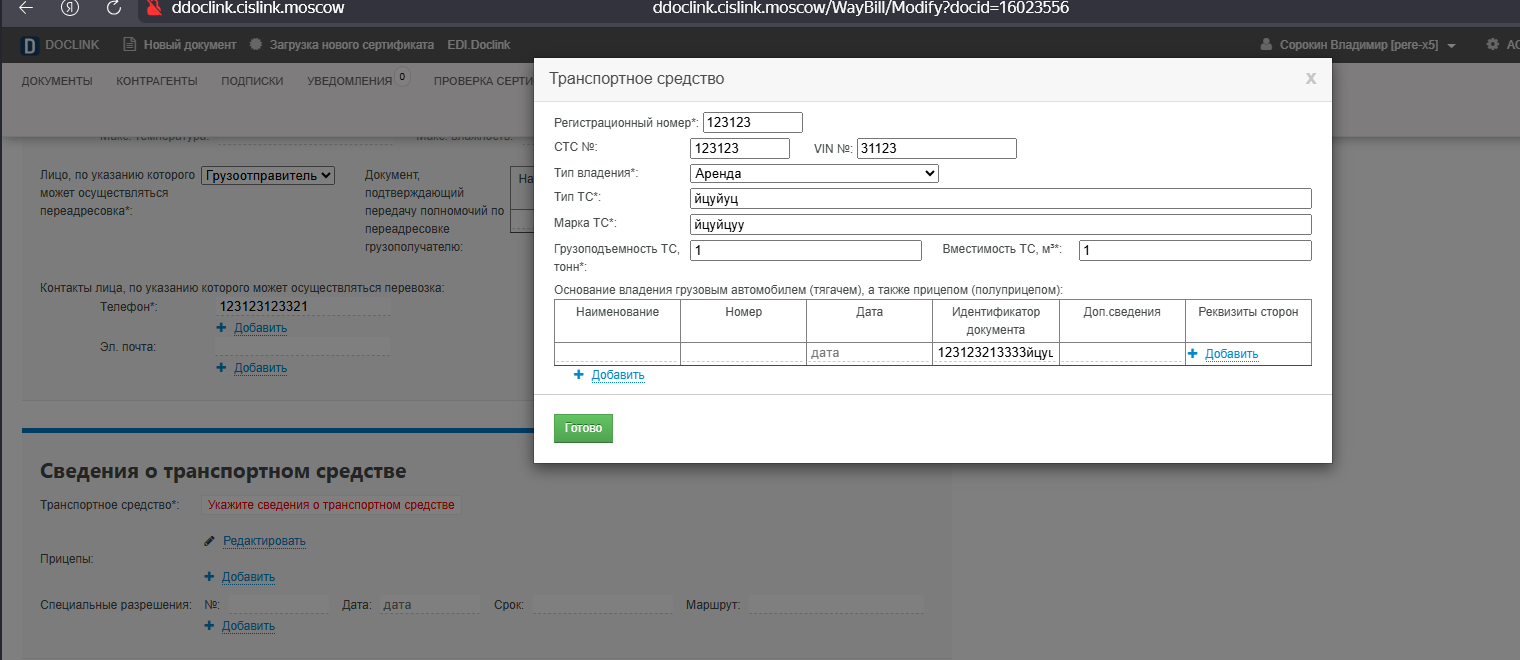Click Добавить link under Специальные разрешения
The image size is (1520, 660).
pyautogui.click(x=248, y=626)
